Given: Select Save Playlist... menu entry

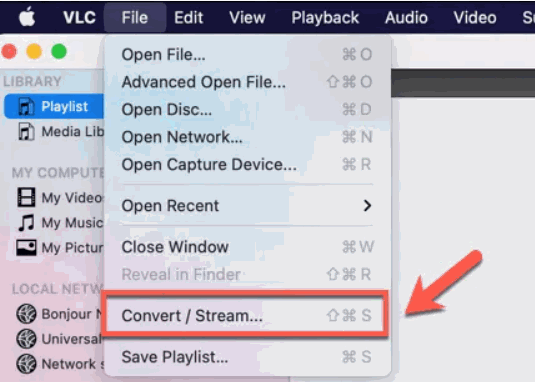Looking at the screenshot, I should (x=248, y=357).
